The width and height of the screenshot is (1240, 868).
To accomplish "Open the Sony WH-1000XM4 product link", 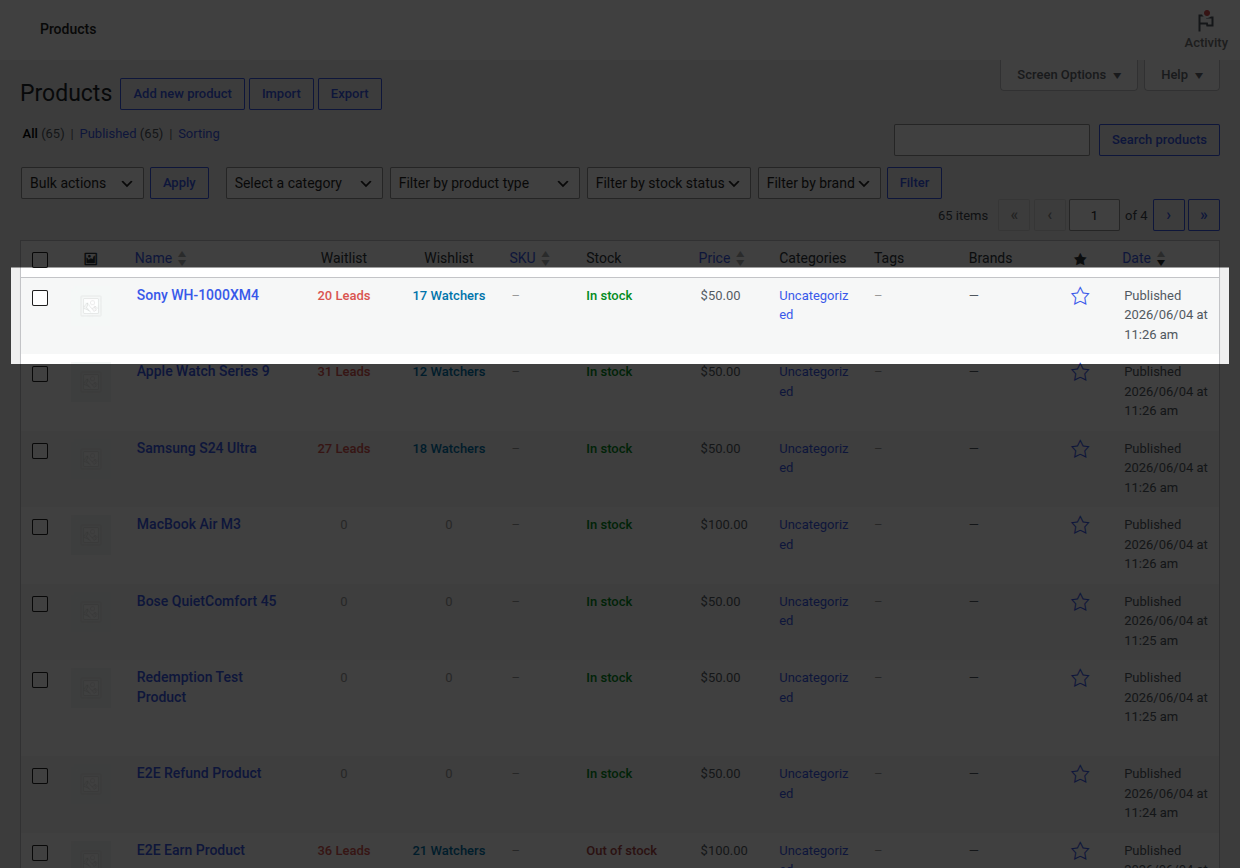I will pos(198,295).
